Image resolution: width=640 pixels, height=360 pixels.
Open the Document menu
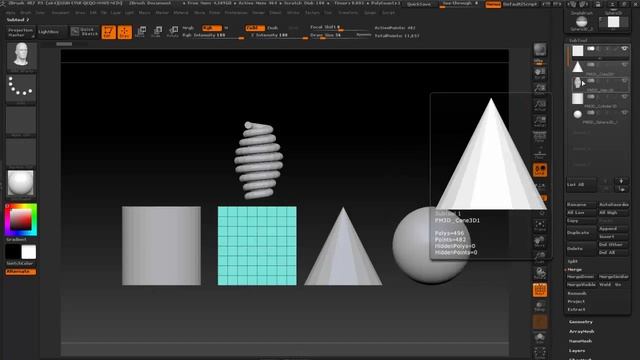pyautogui.click(x=60, y=13)
